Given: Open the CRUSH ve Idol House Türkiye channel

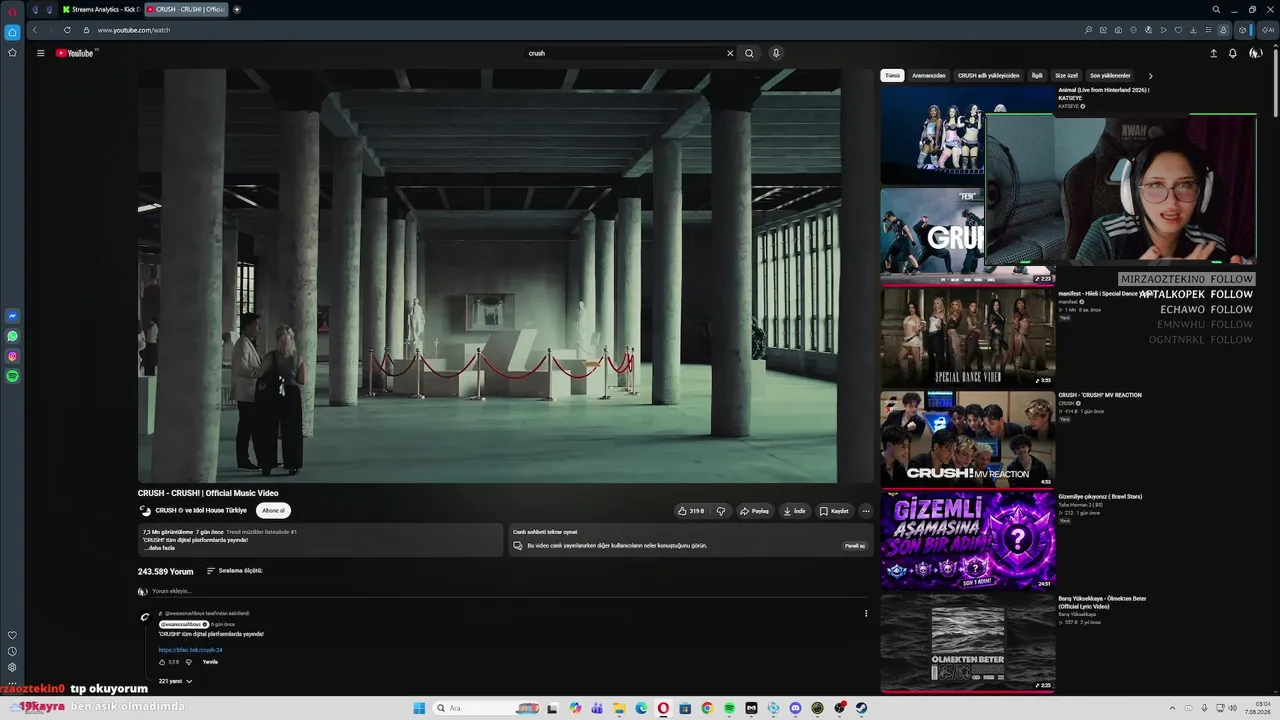Looking at the screenshot, I should point(201,511).
